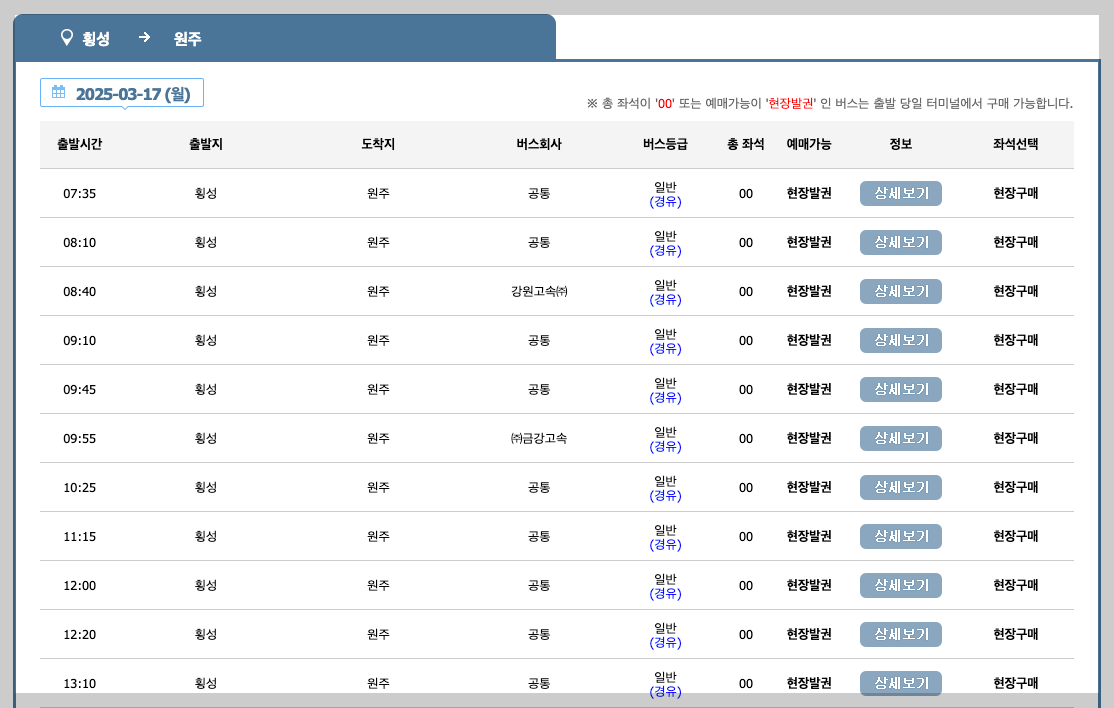Click the location pin icon on the route tab
The height and width of the screenshot is (708, 1114).
(x=65, y=38)
